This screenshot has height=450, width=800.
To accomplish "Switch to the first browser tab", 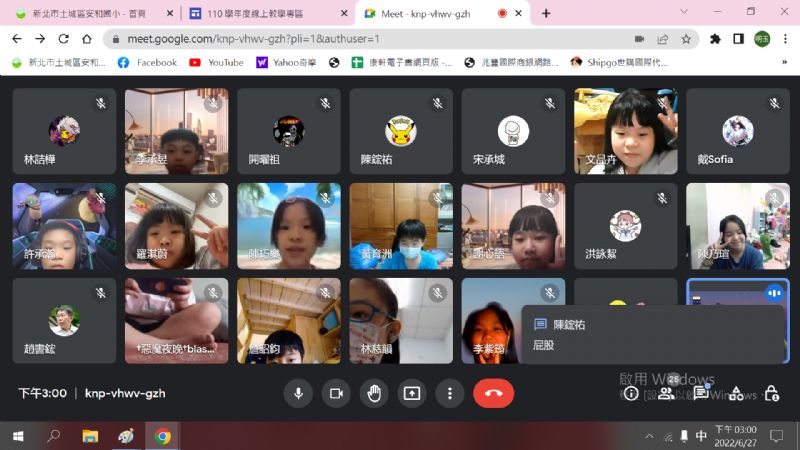I will tap(89, 13).
